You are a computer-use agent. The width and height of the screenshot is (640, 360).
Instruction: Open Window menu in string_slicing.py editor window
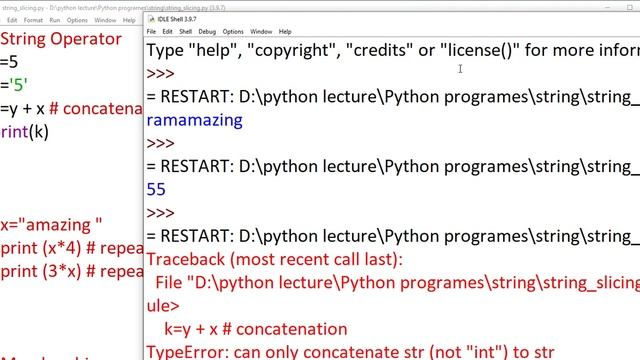coord(105,20)
